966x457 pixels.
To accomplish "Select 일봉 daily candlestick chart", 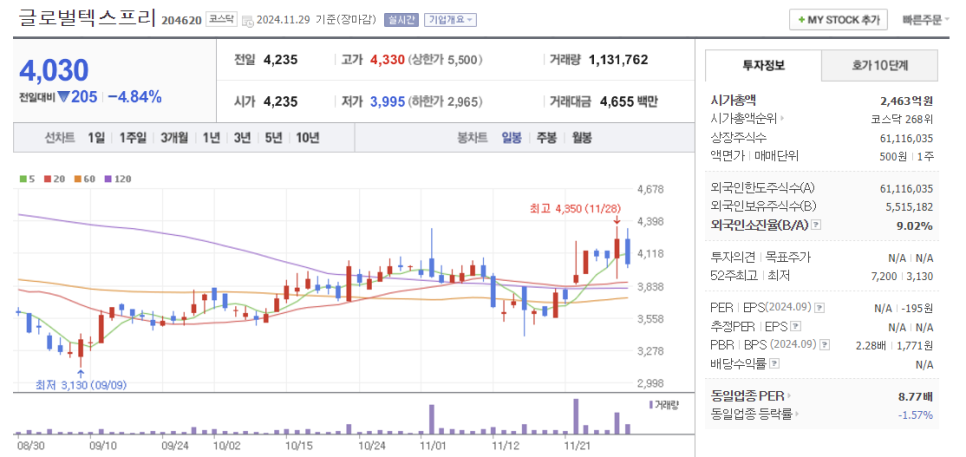I will [511, 138].
